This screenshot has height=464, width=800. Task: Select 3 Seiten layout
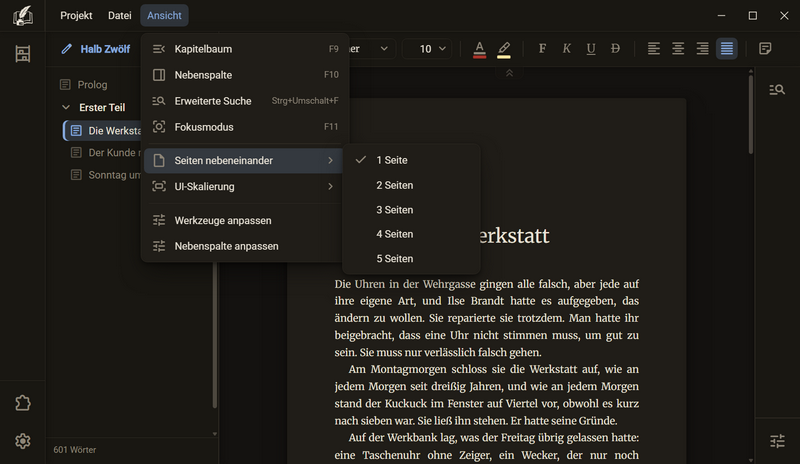tap(411, 210)
